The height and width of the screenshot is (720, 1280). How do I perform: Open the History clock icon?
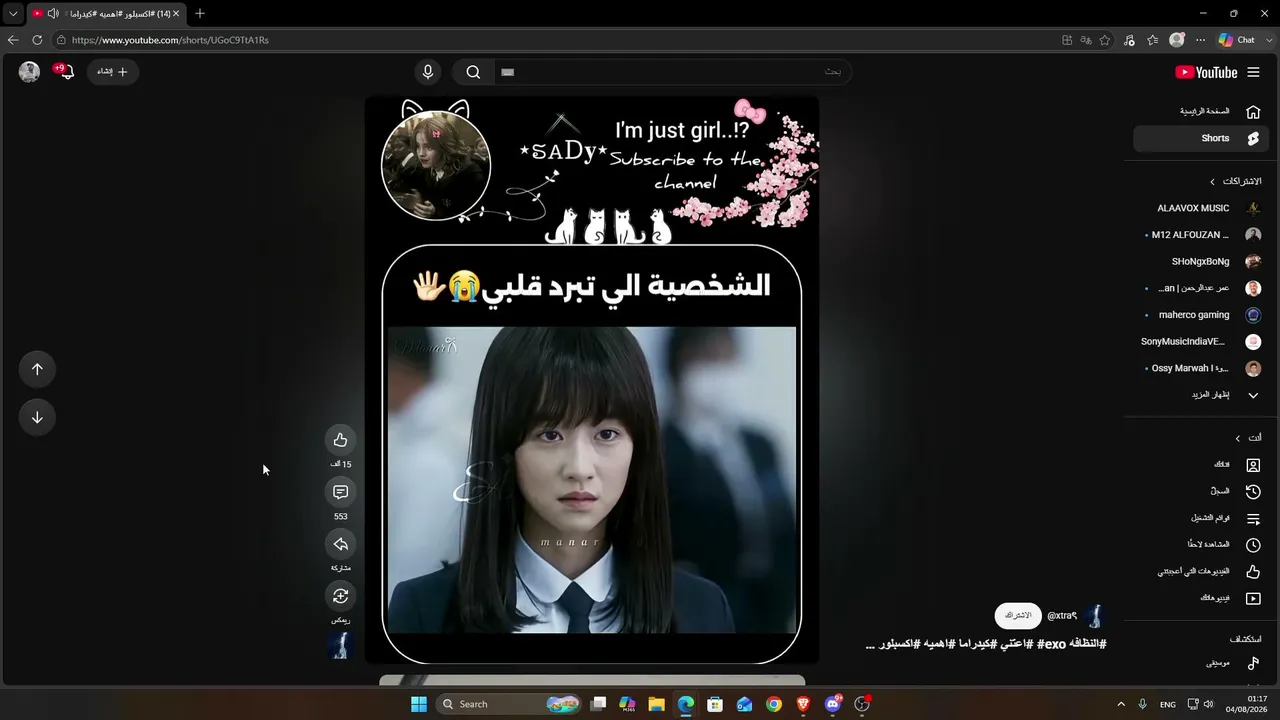pos(1253,492)
